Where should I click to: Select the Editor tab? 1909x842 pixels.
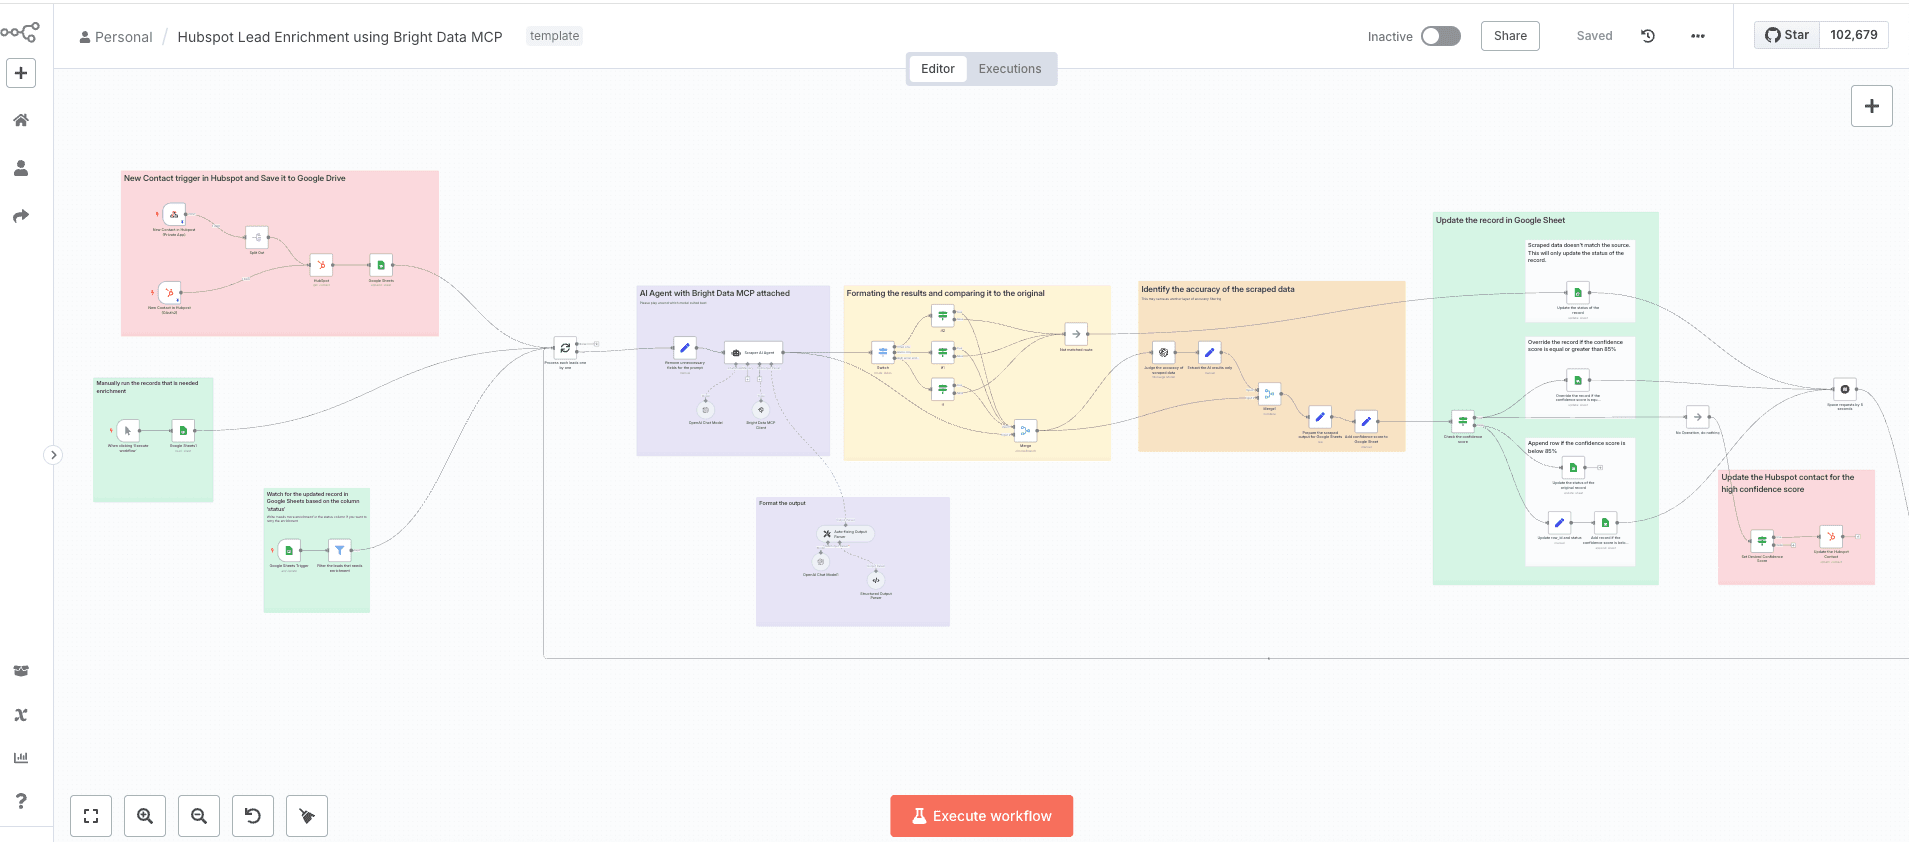[x=937, y=69]
